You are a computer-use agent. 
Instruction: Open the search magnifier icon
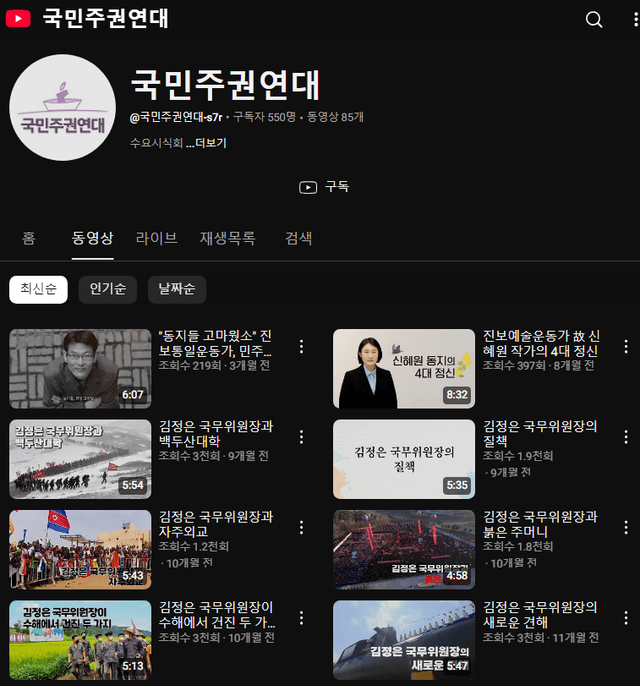(594, 19)
